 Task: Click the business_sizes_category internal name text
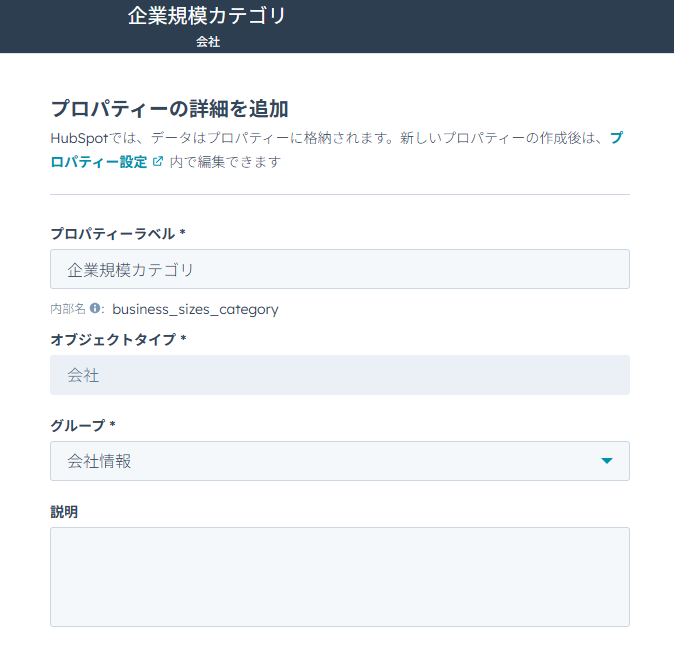[195, 309]
